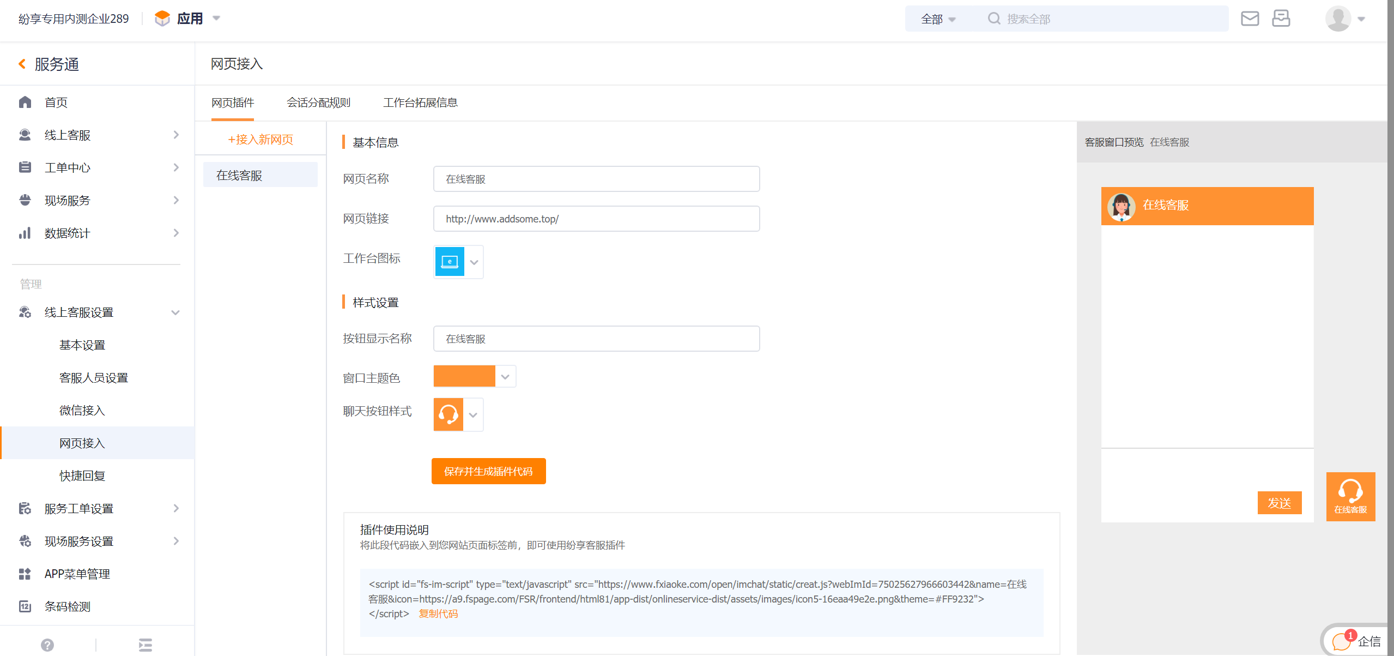The height and width of the screenshot is (656, 1394).
Task: Switch to the 会话分配规则 tab
Action: click(319, 103)
